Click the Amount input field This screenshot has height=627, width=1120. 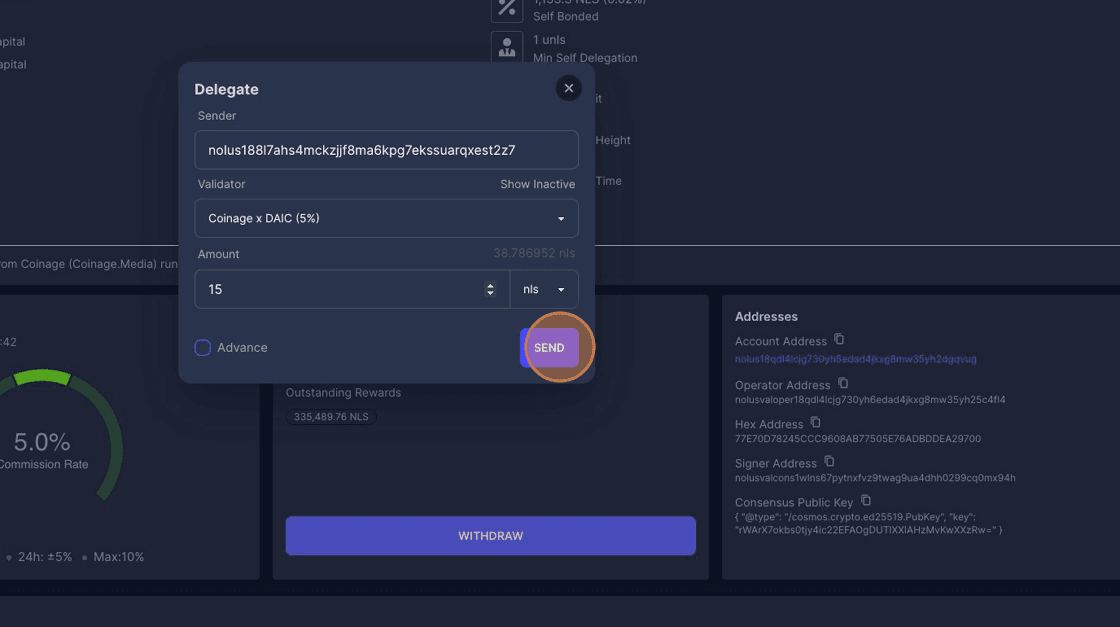(340, 289)
